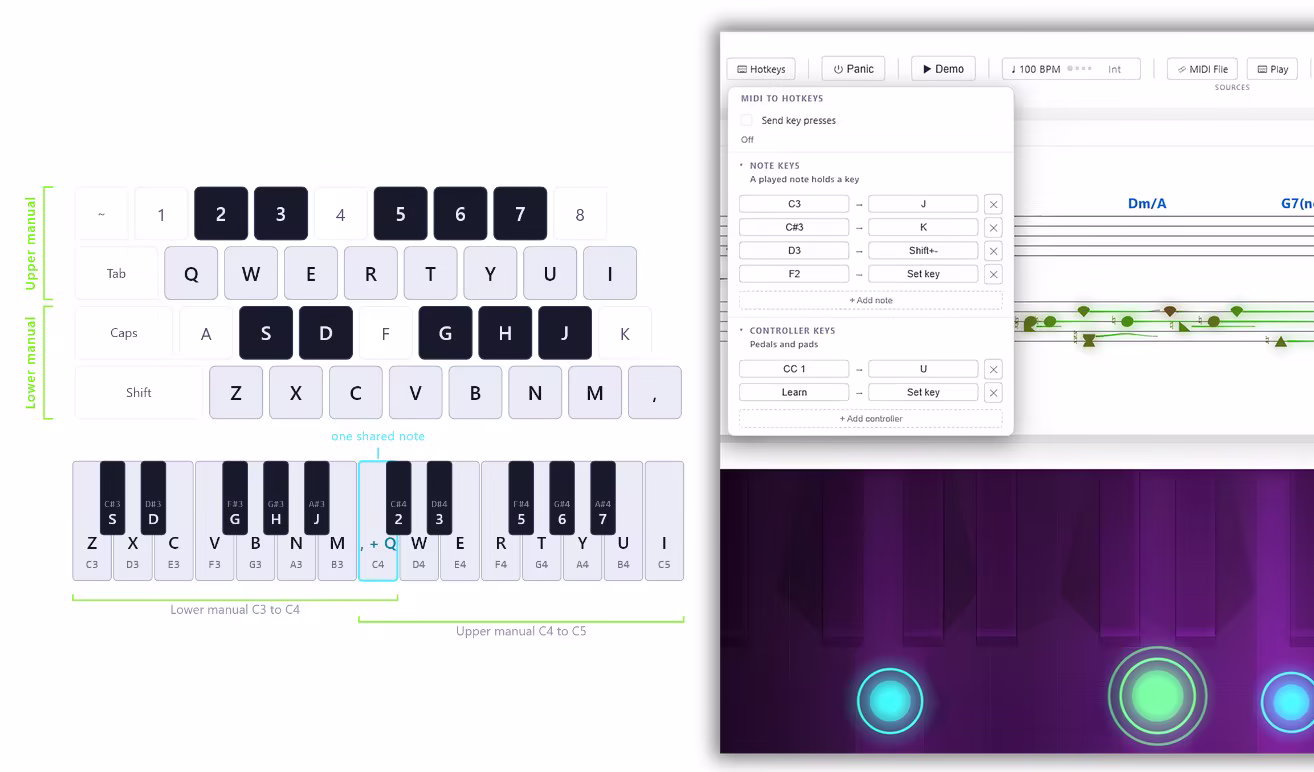1314x772 pixels.
Task: Click the CC 1 controller field
Action: pyautogui.click(x=794, y=369)
